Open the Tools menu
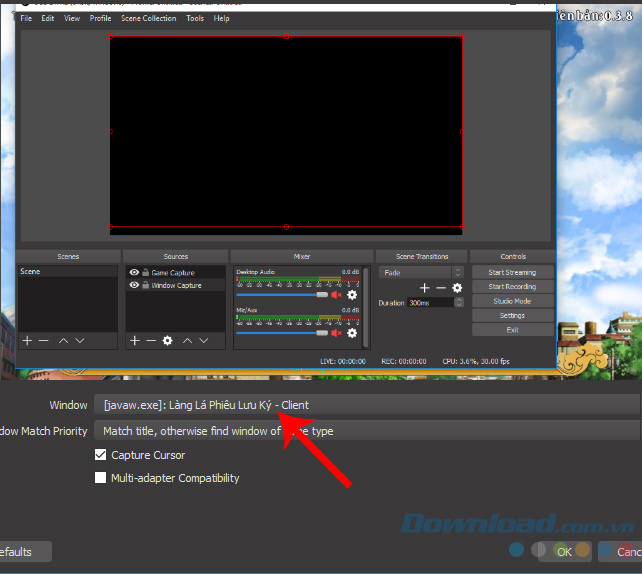The image size is (642, 574). [195, 18]
